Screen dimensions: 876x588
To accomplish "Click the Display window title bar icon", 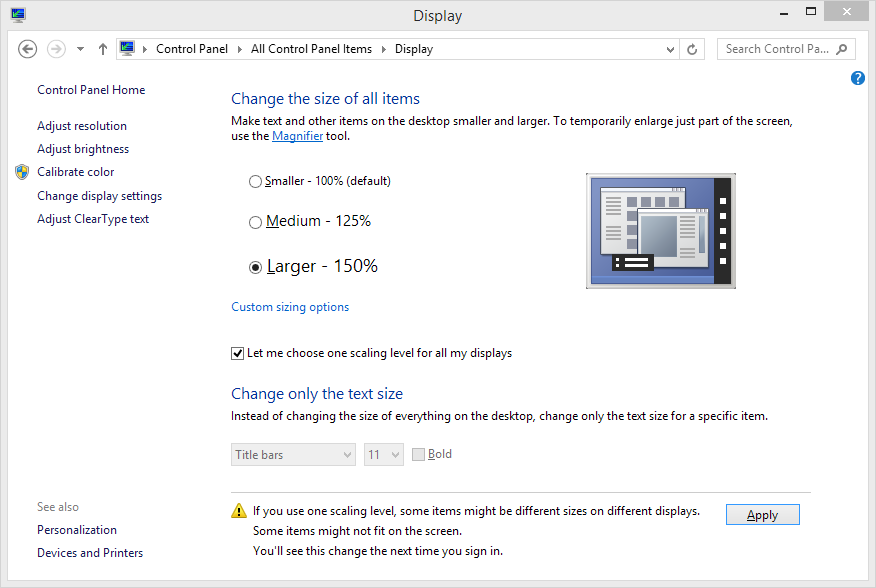I will coord(18,15).
